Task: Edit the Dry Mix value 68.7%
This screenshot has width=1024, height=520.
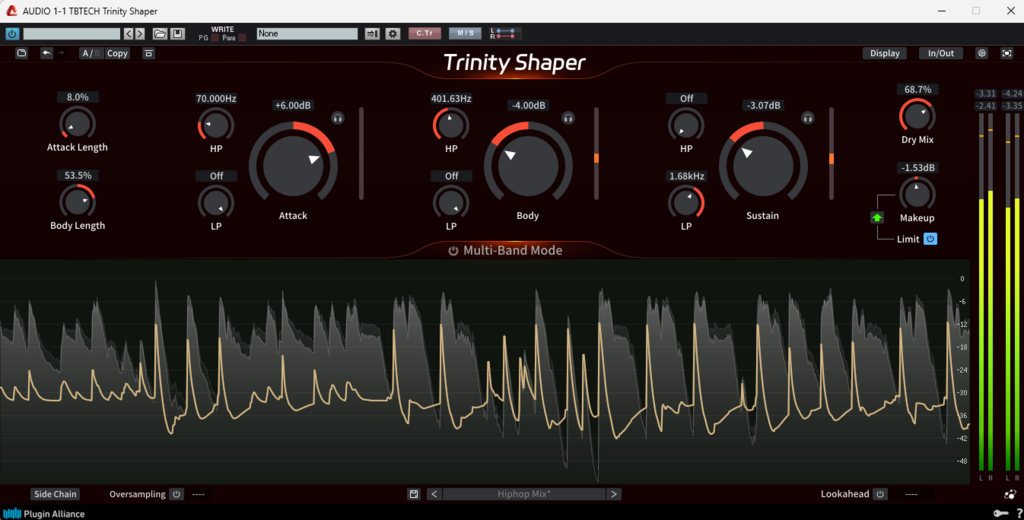Action: click(918, 89)
